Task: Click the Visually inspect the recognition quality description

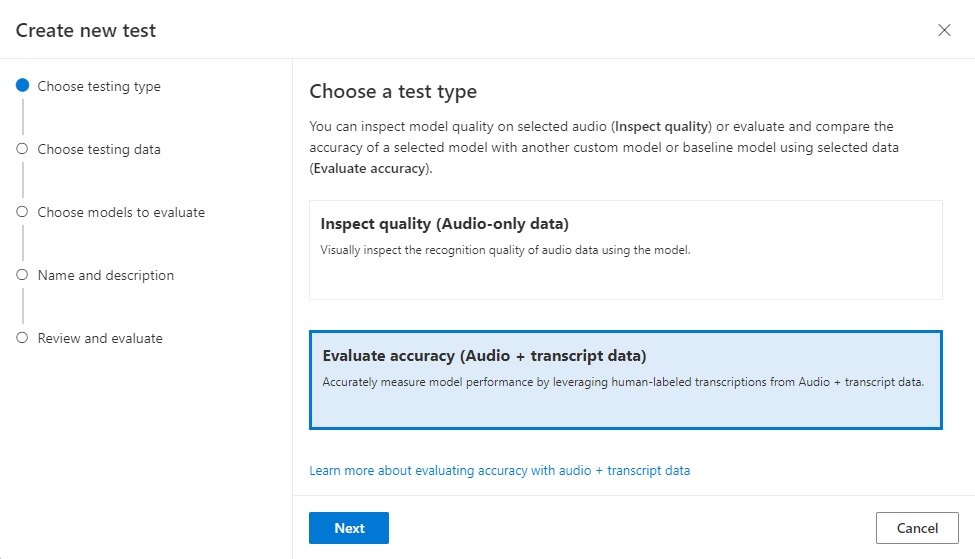Action: pos(505,250)
